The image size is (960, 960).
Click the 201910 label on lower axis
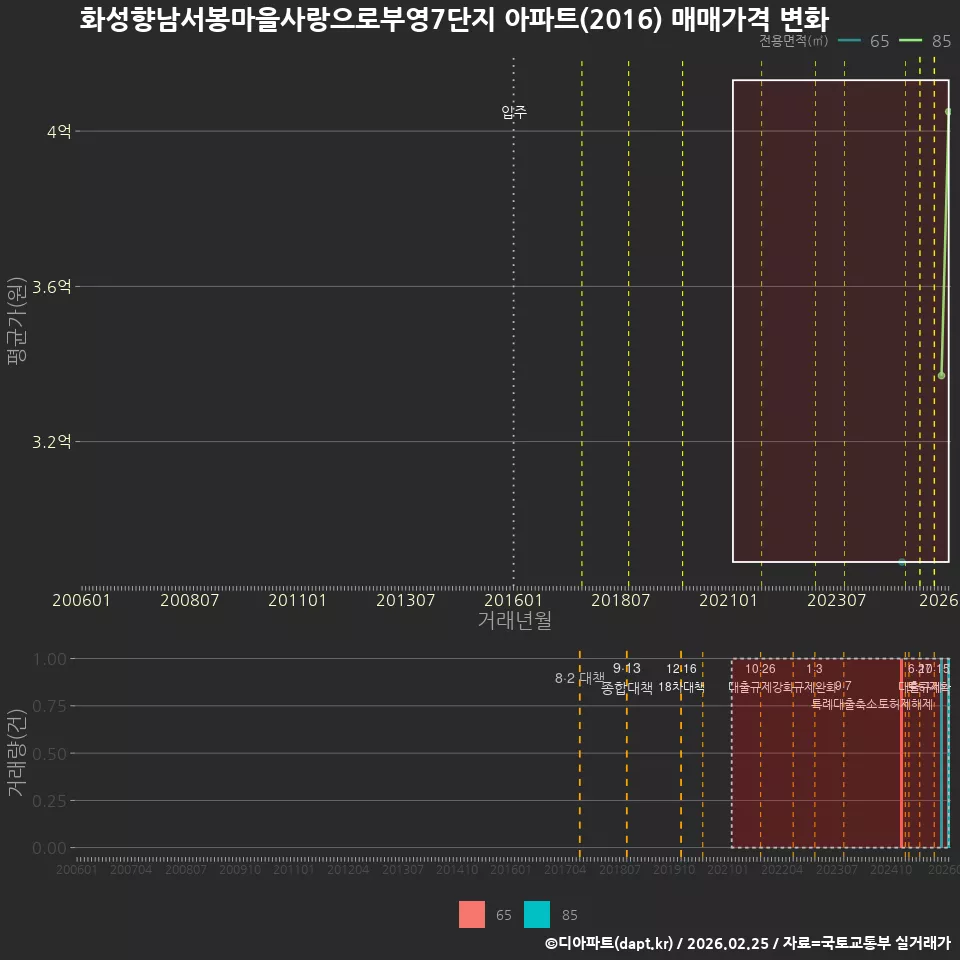[x=673, y=869]
